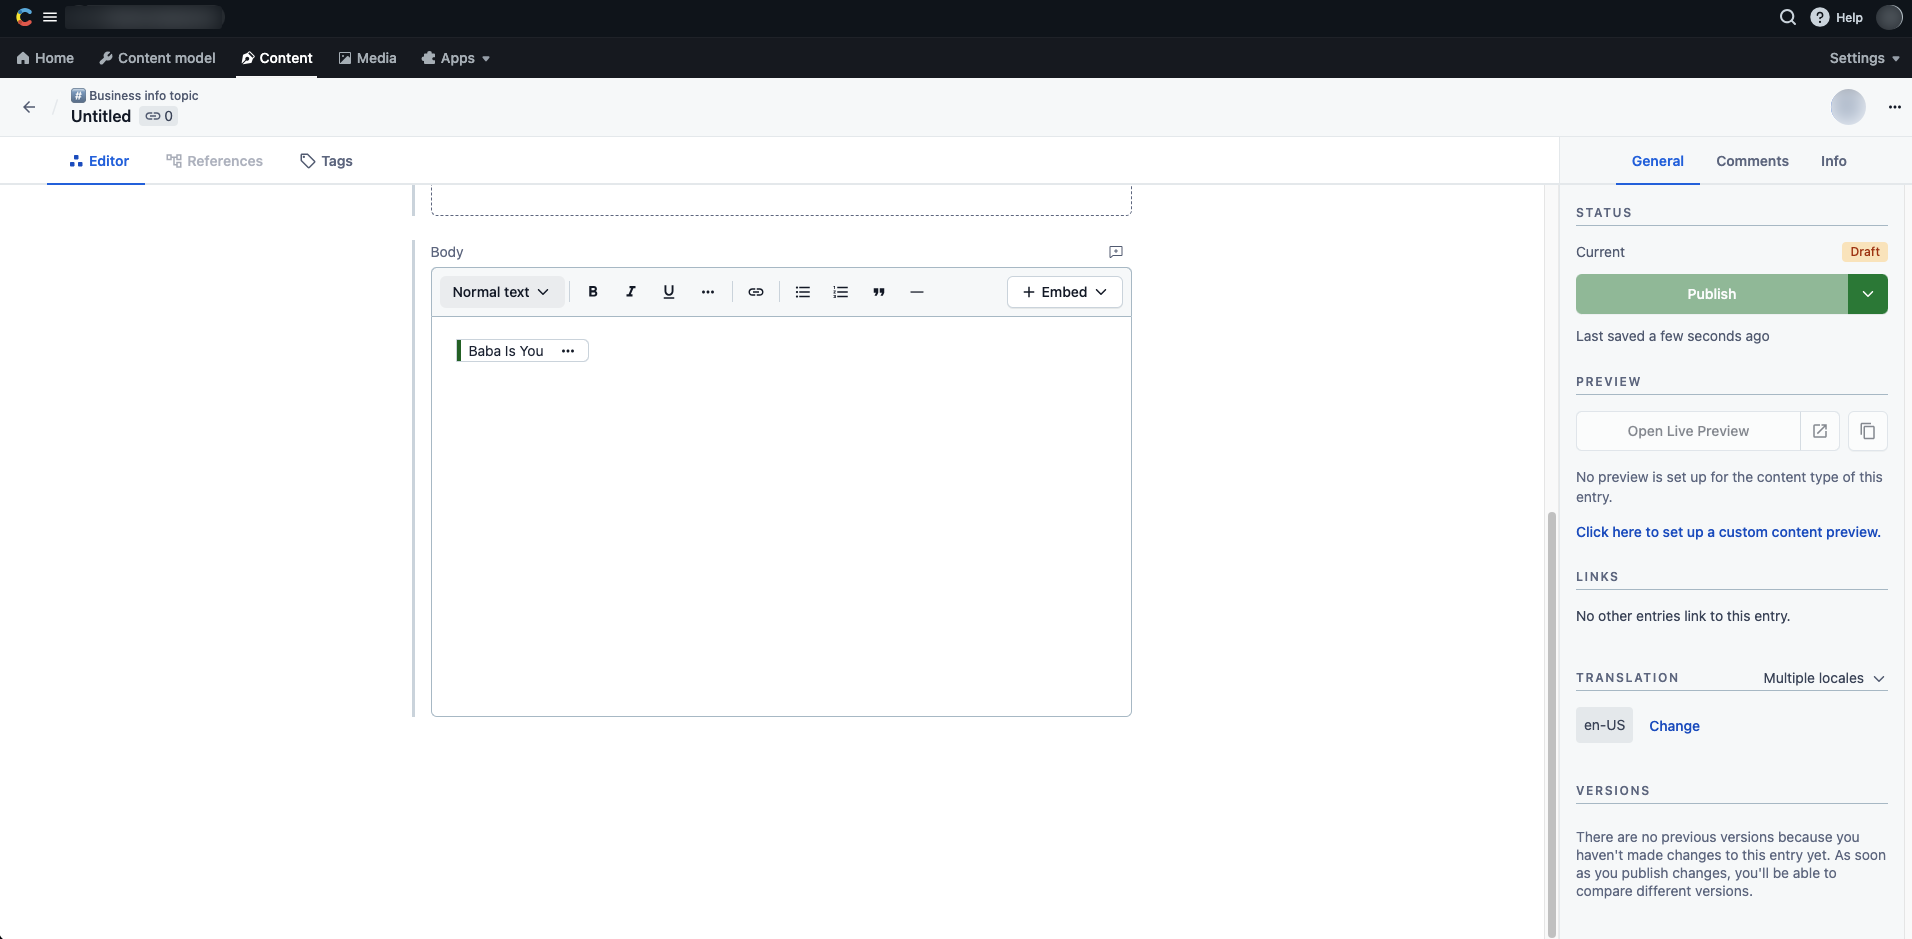Open the Content section
Screen dimensions: 1912x939
pos(277,58)
